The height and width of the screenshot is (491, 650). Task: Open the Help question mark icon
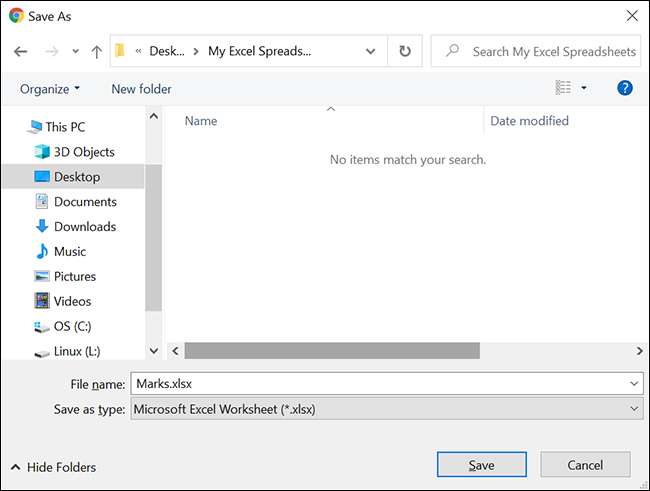pyautogui.click(x=625, y=88)
